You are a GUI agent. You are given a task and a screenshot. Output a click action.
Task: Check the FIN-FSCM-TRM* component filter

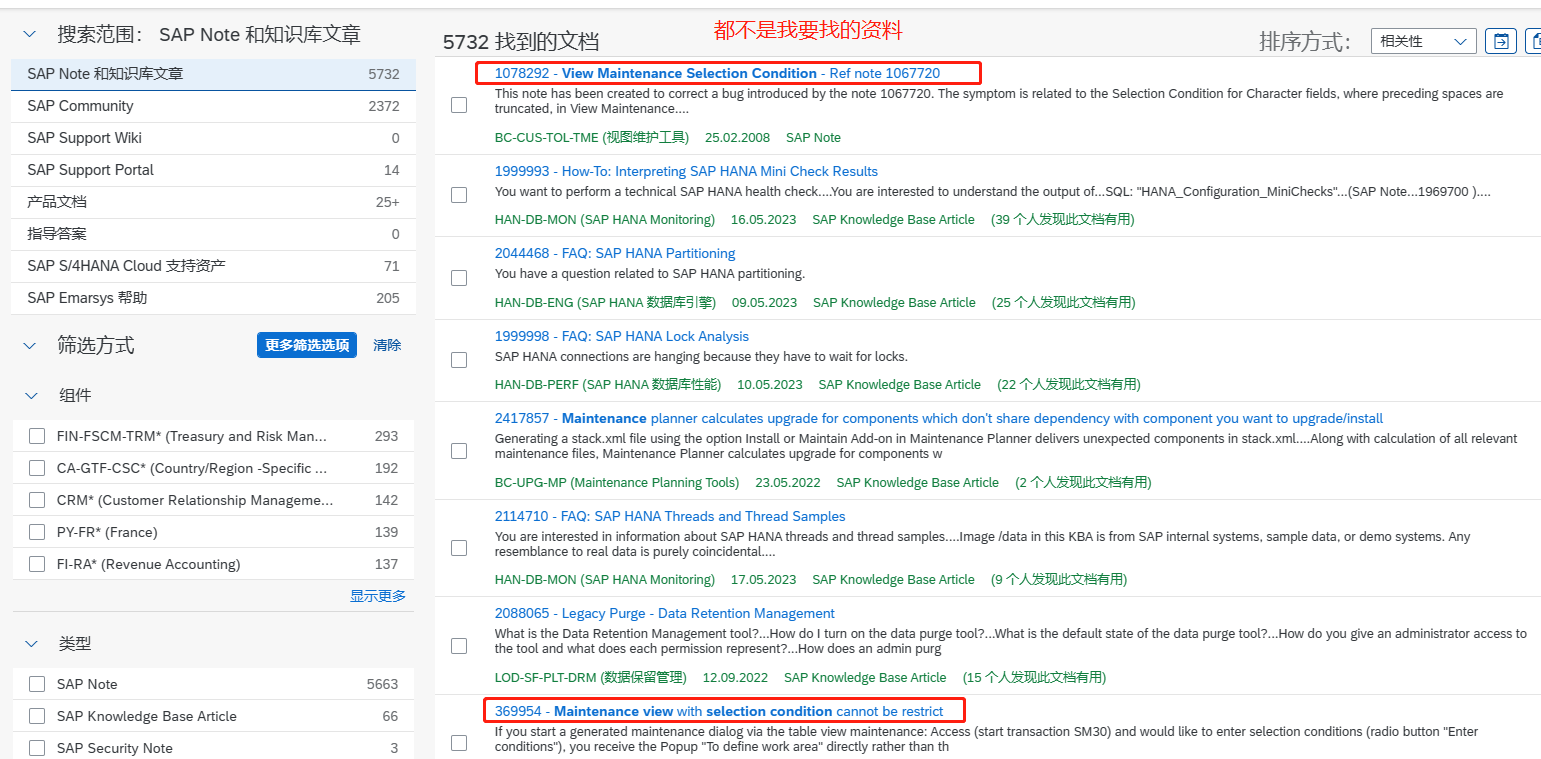tap(37, 435)
